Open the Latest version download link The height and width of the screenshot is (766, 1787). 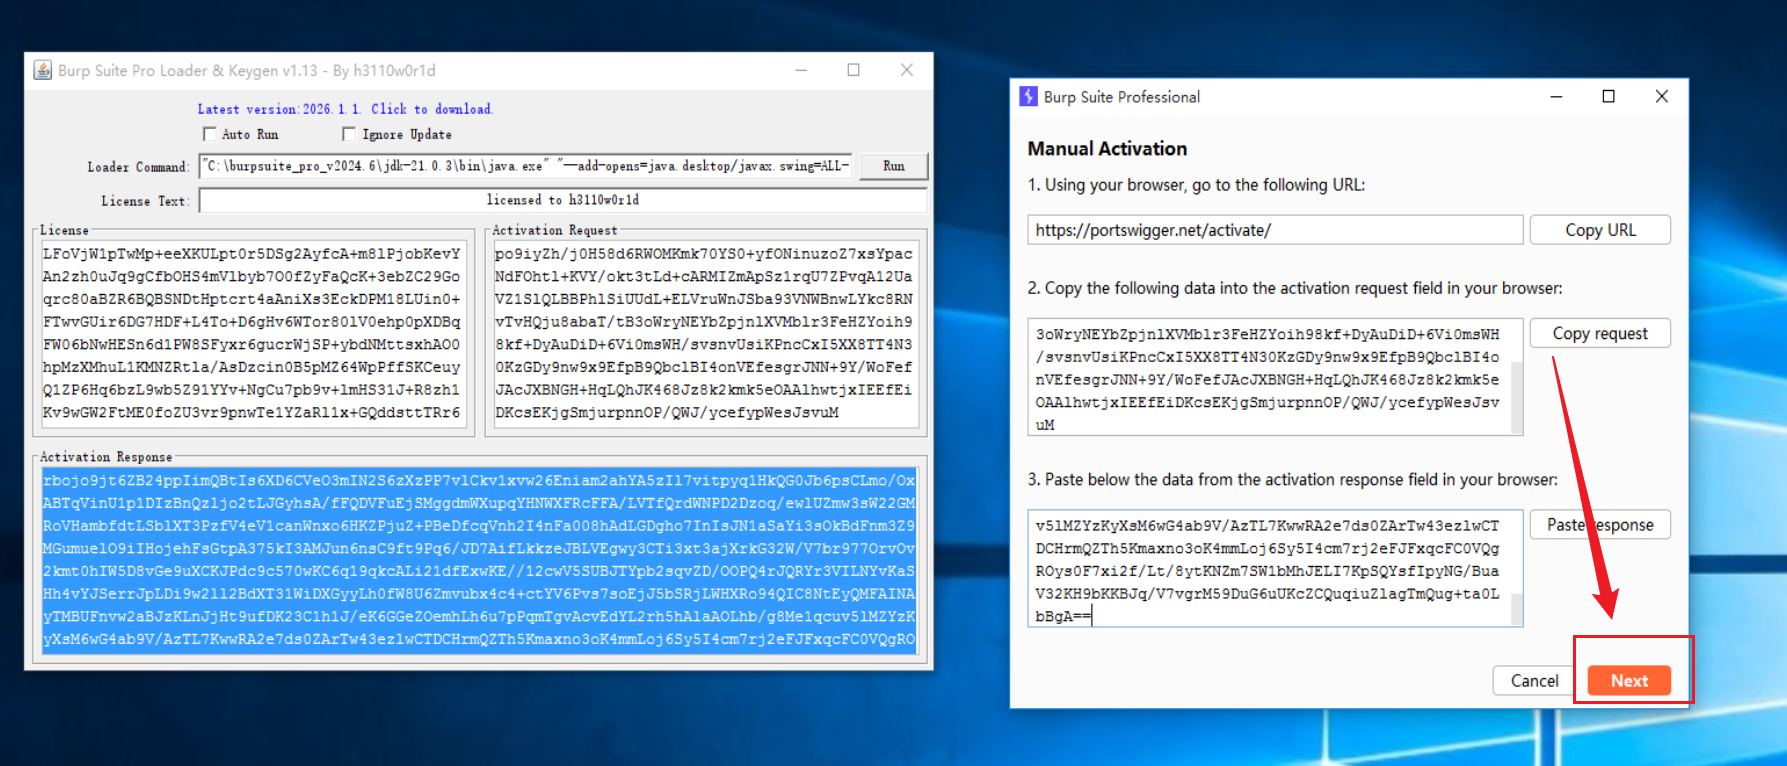click(x=345, y=109)
